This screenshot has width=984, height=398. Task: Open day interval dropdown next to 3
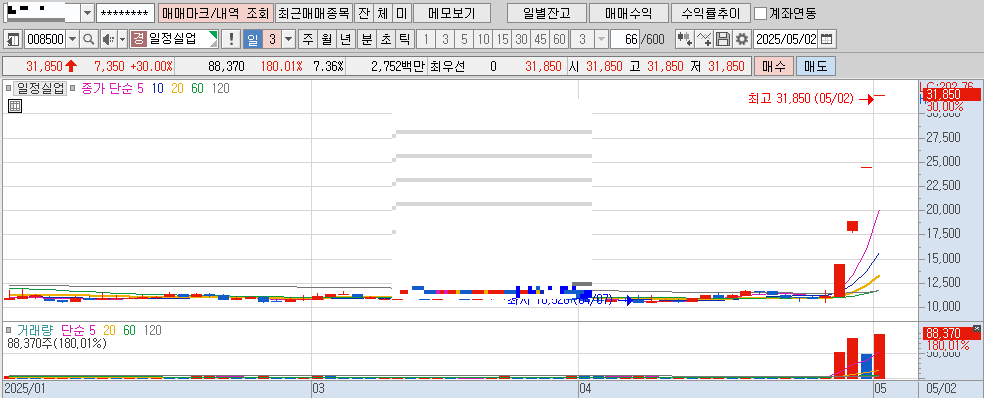point(288,40)
